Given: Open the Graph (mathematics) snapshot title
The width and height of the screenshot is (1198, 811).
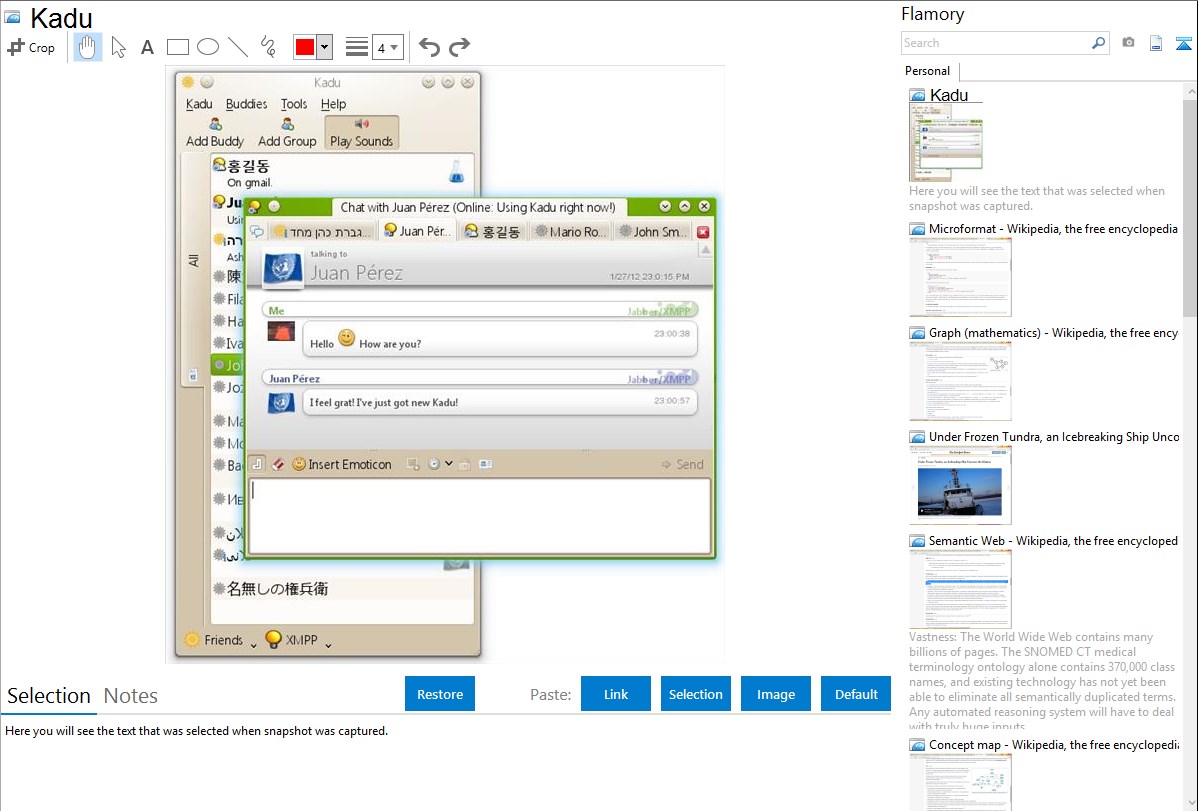Looking at the screenshot, I should 1053,333.
